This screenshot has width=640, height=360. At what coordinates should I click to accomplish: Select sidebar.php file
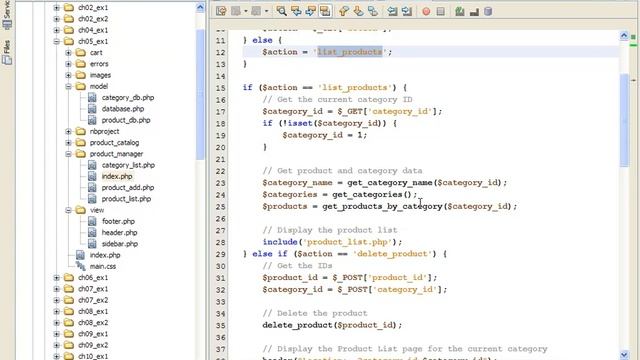click(120, 244)
